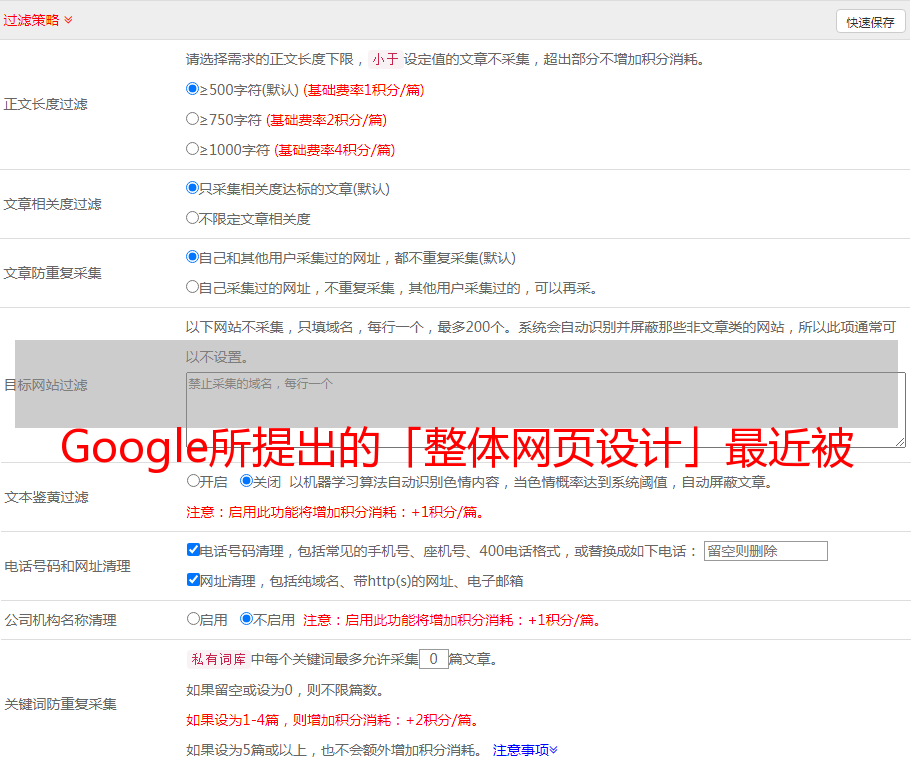912x768 pixels.
Task: Select 自己采集过的网址，不重复采集 radio option
Action: pos(193,287)
